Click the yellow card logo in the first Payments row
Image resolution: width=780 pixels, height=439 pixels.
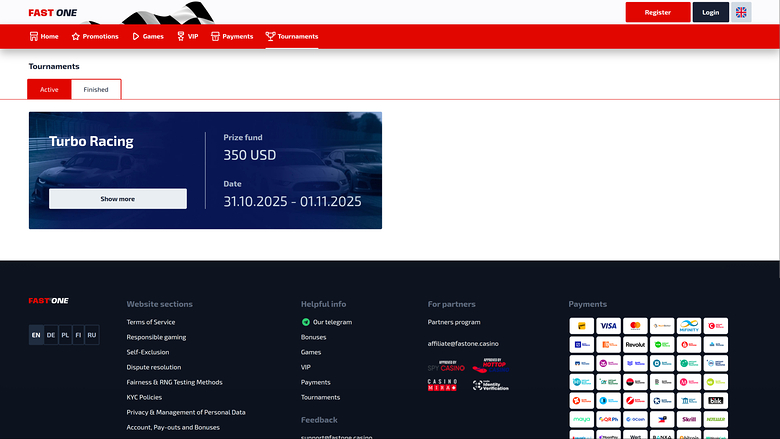pos(582,326)
